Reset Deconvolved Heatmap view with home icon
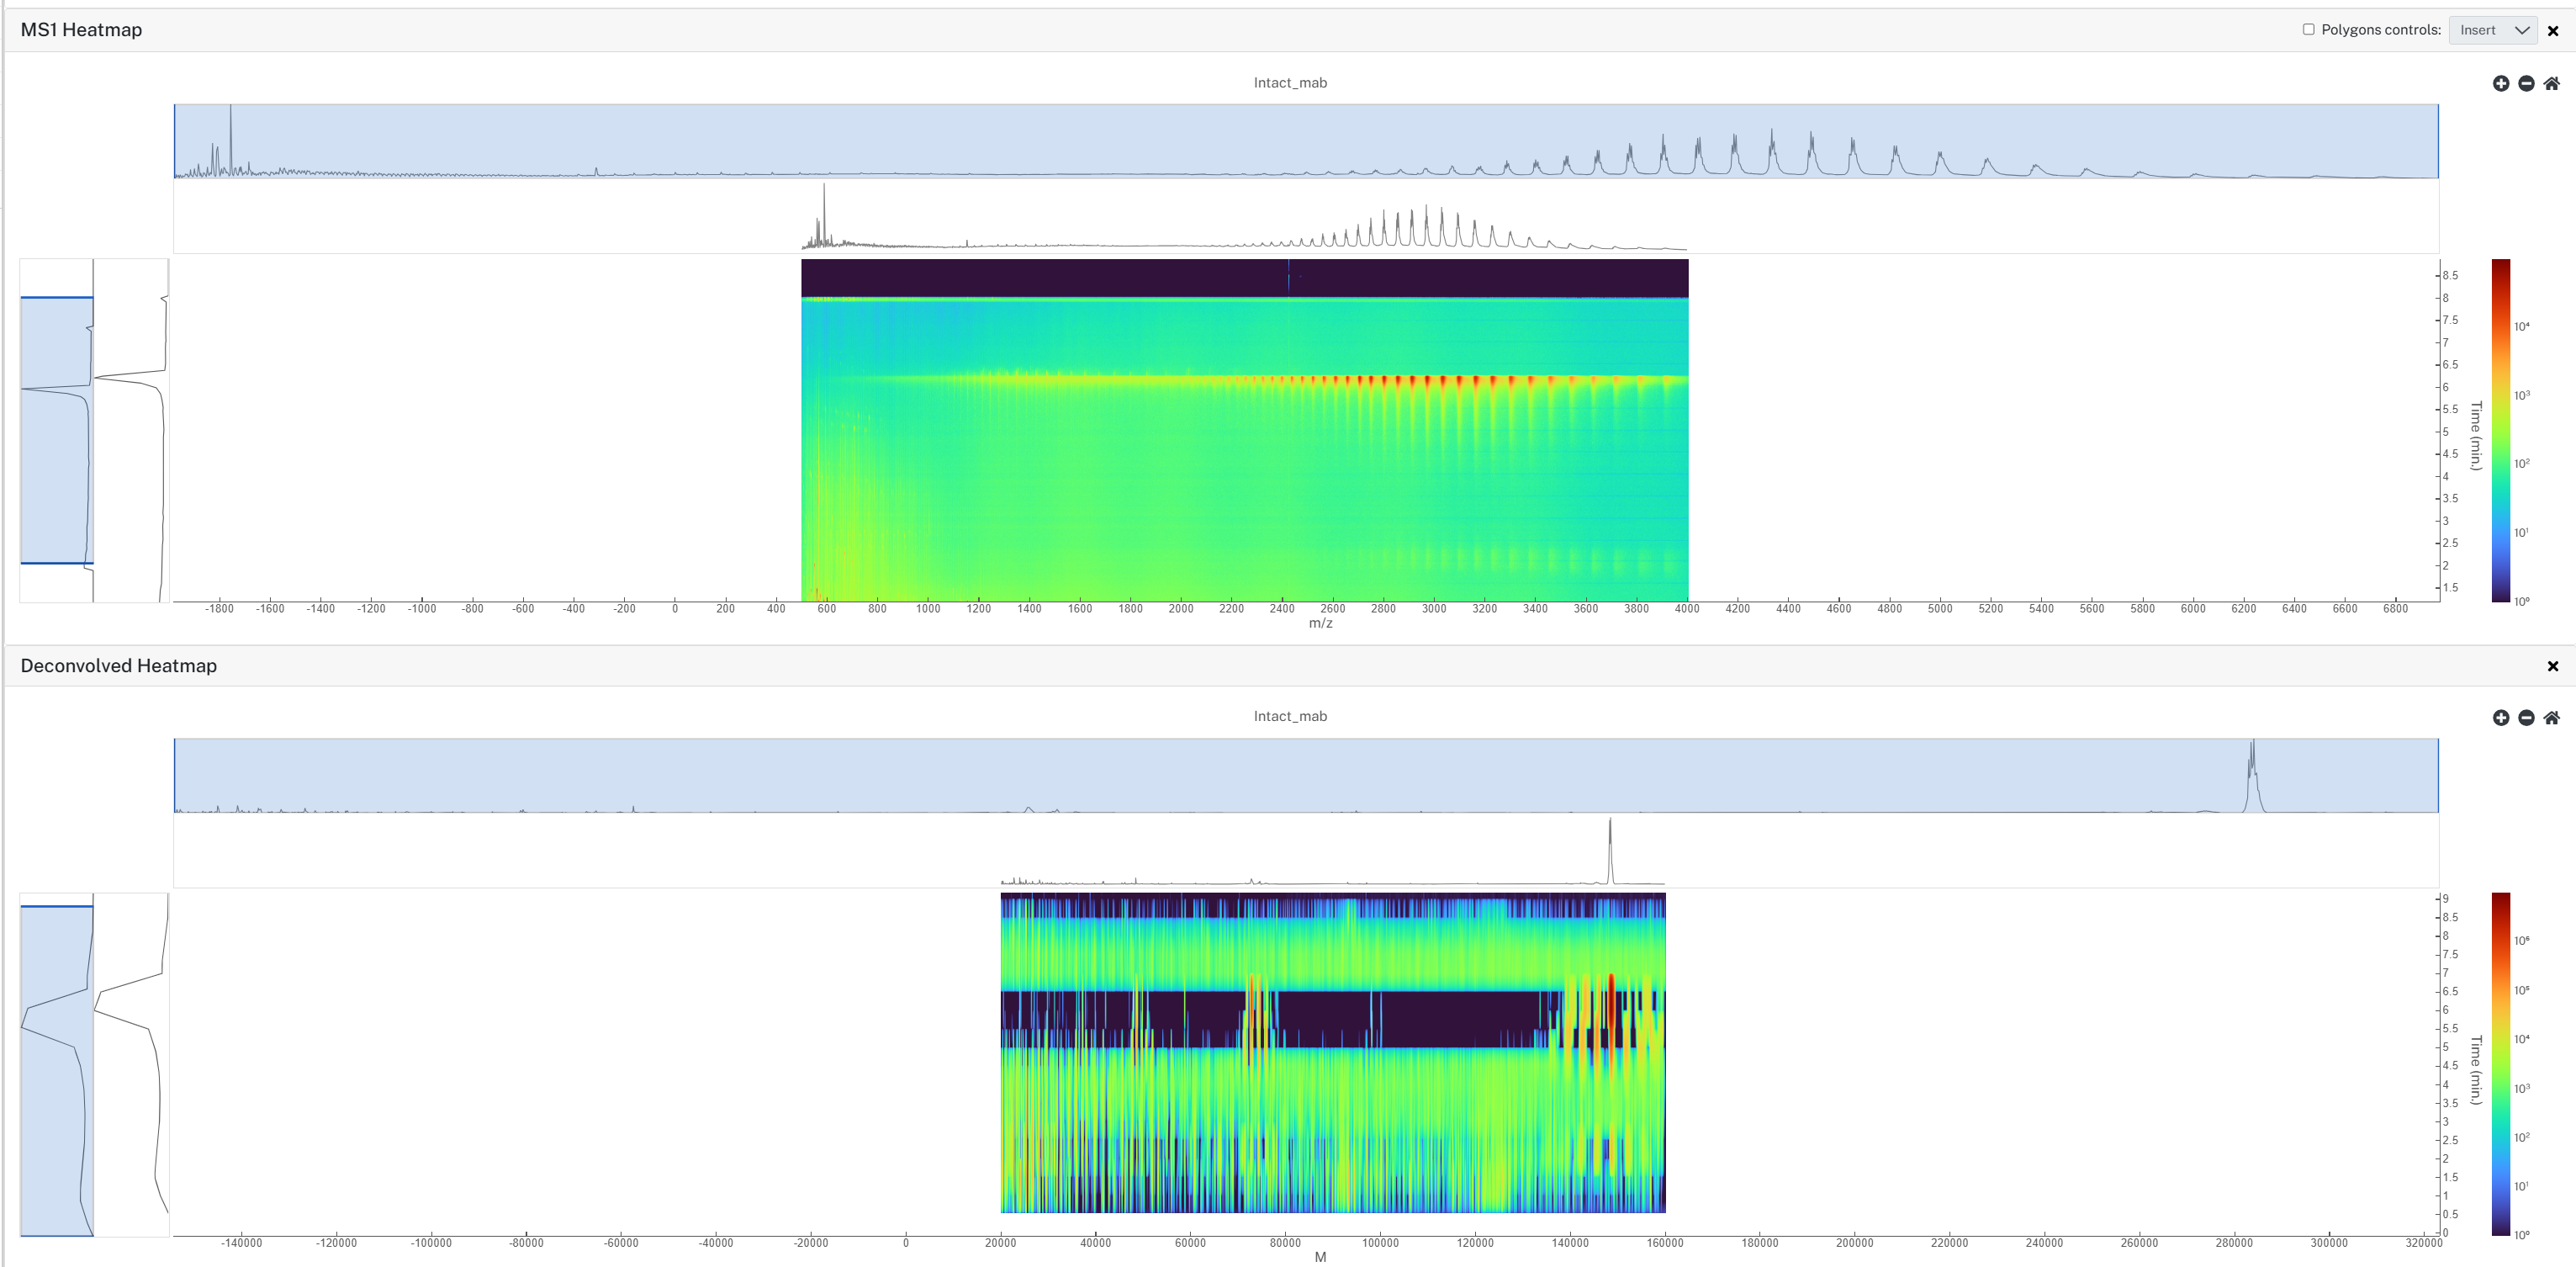The width and height of the screenshot is (2576, 1267). click(x=2551, y=717)
